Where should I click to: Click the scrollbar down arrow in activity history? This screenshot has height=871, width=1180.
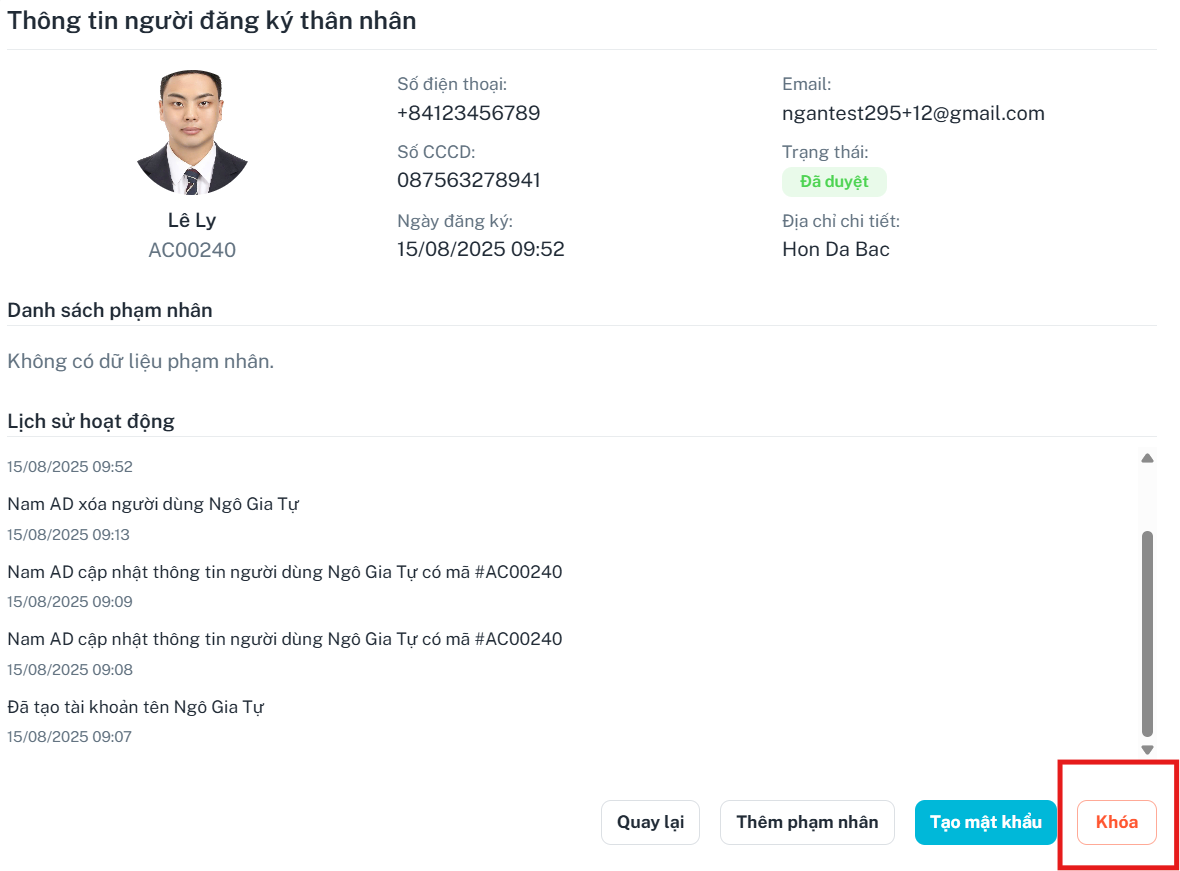coord(1147,750)
